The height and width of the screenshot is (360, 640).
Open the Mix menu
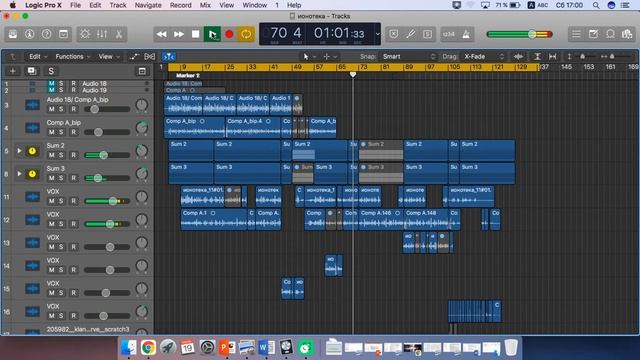(x=205, y=5)
